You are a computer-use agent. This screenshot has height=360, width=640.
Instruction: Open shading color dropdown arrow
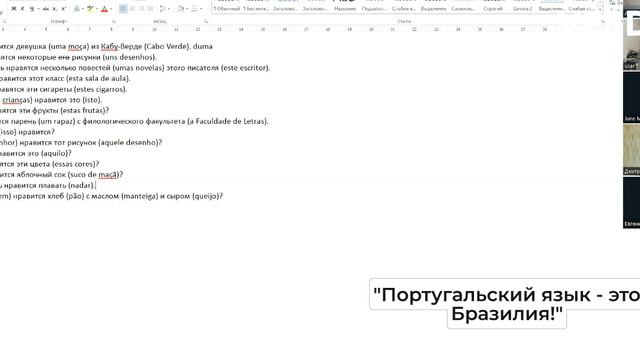(187, 9)
